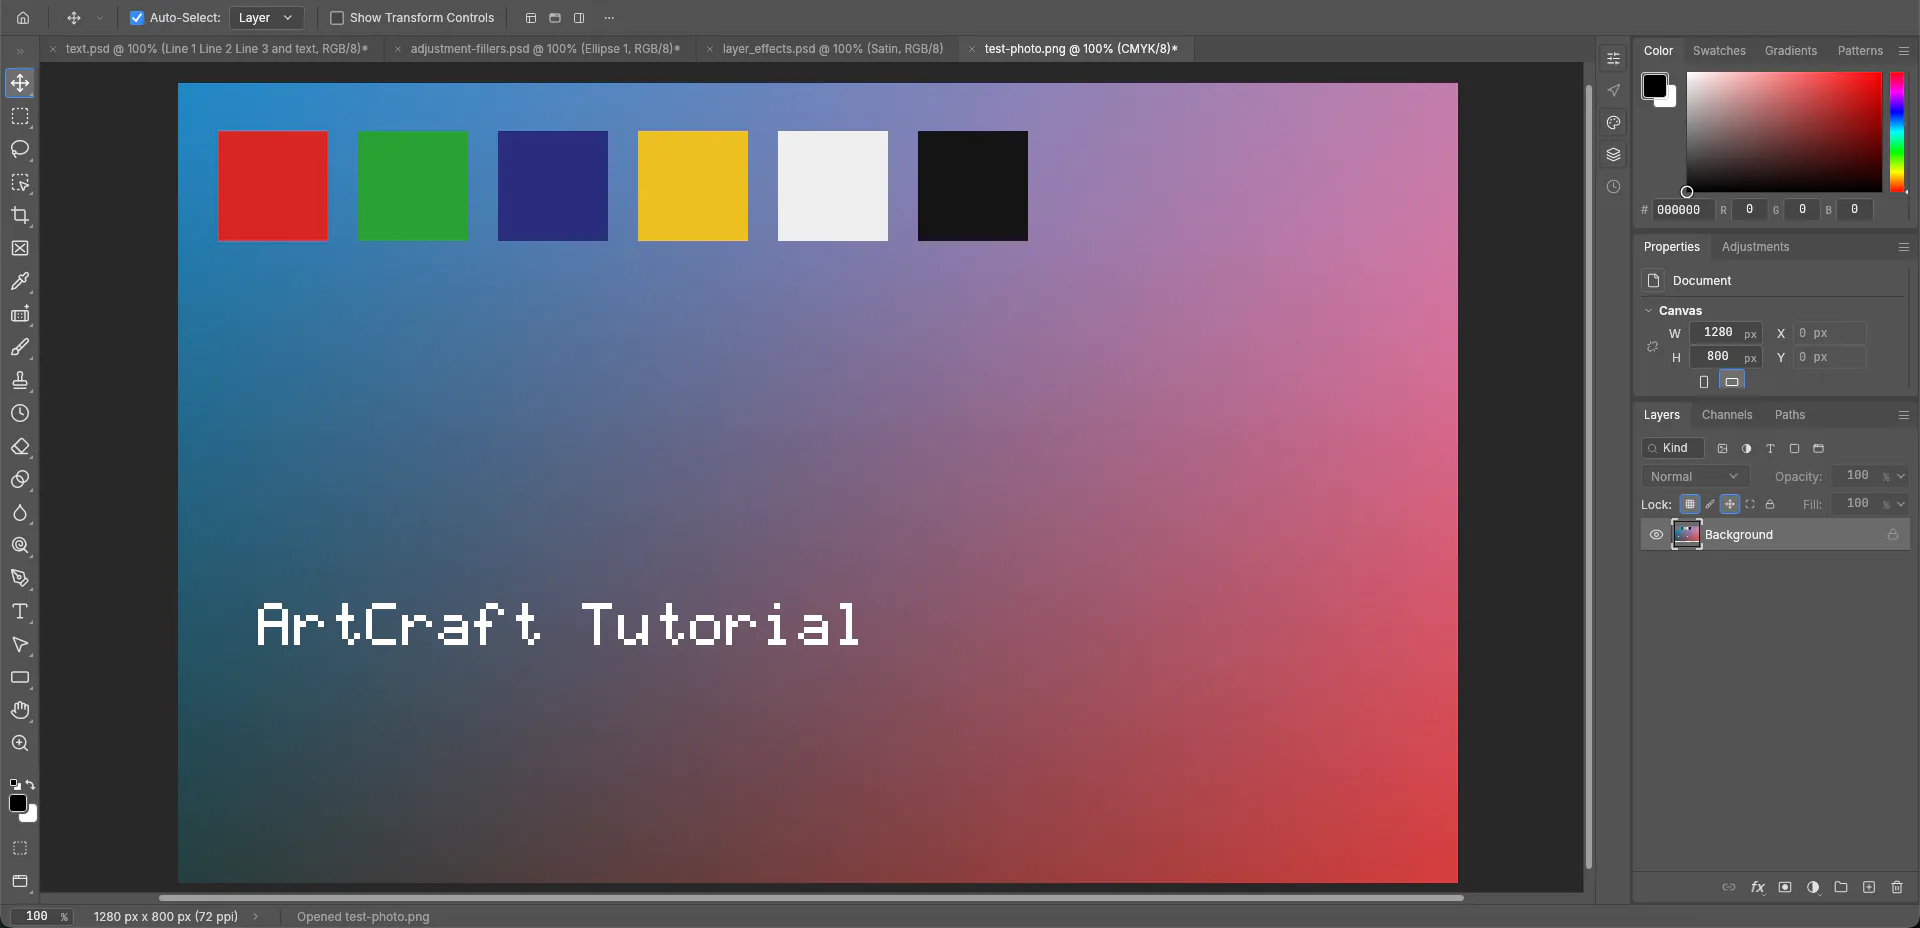This screenshot has height=928, width=1920.
Task: Click the hue spectrum slider
Action: tap(1897, 132)
